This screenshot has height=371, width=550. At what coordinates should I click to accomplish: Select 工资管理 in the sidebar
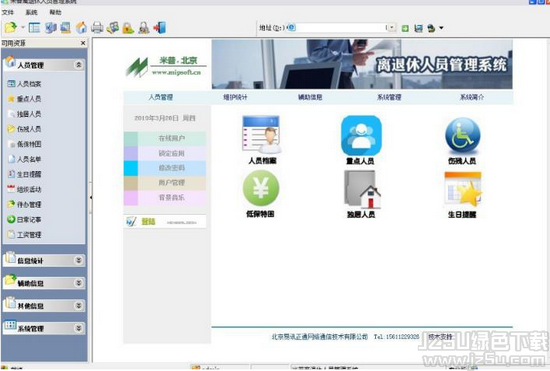[x=25, y=235]
